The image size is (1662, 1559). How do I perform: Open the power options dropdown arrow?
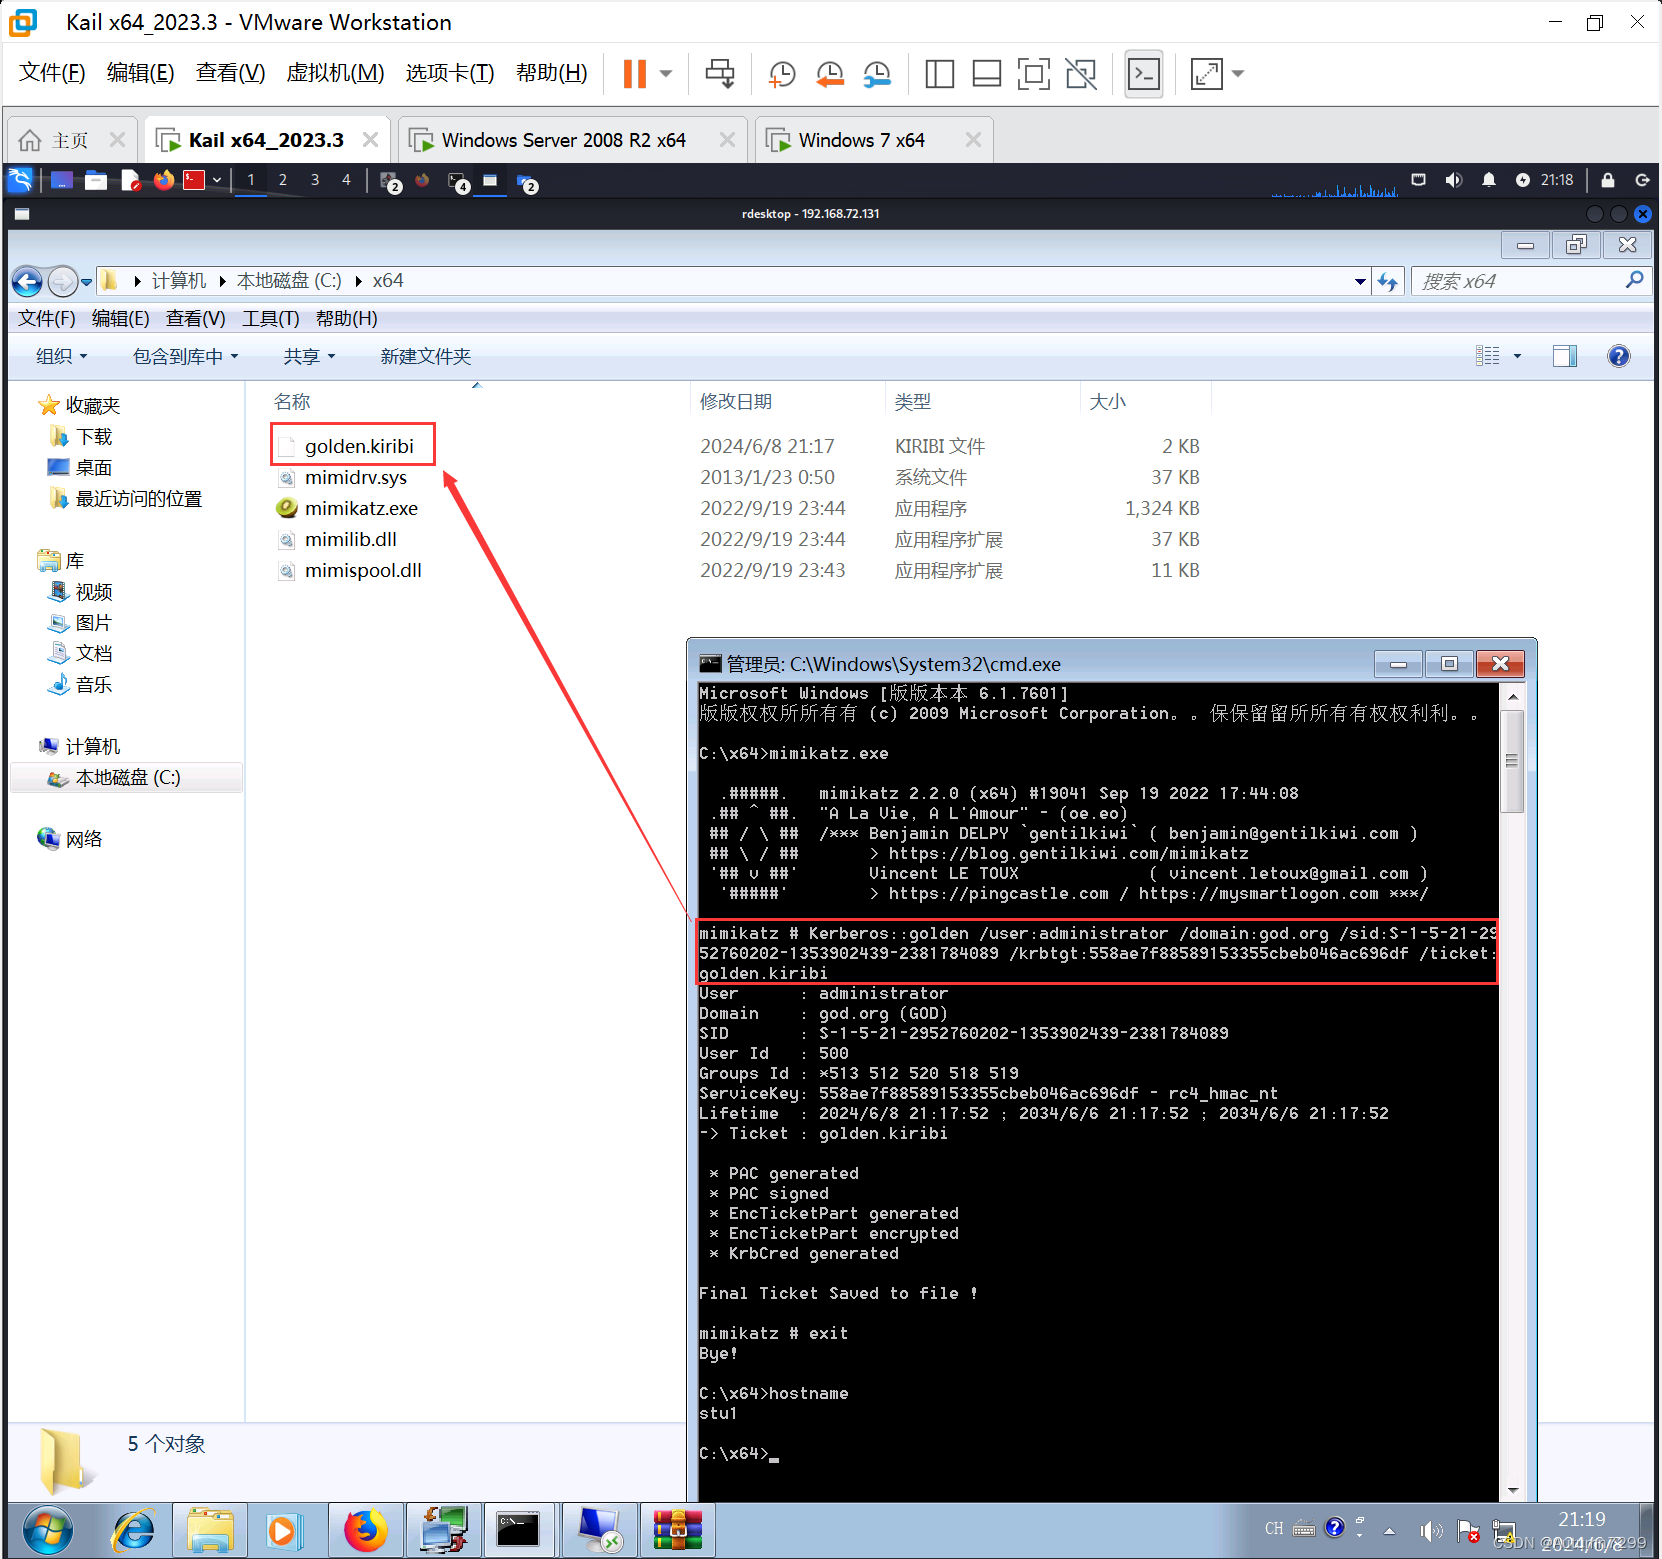click(666, 73)
